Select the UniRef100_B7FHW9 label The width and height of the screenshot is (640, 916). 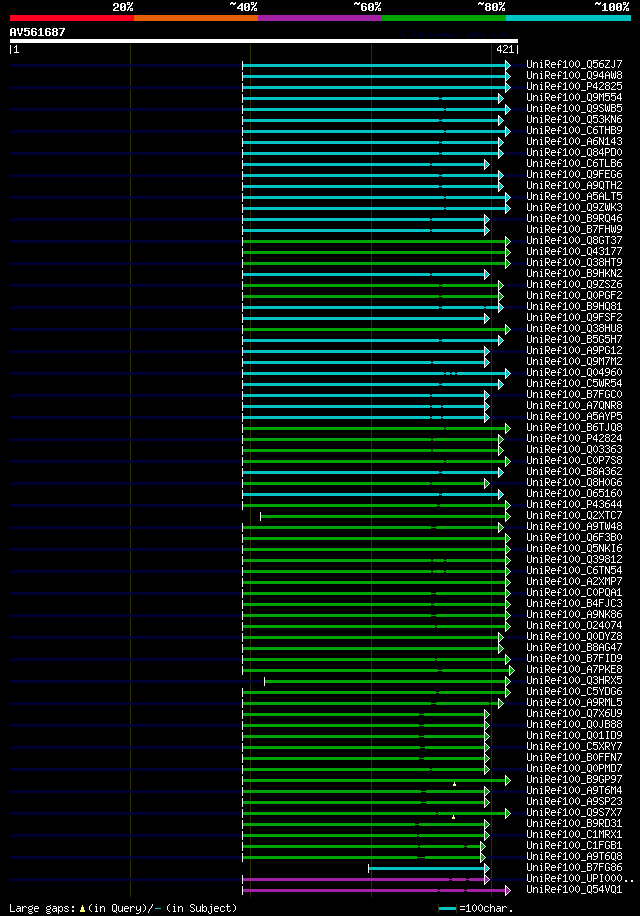(574, 230)
